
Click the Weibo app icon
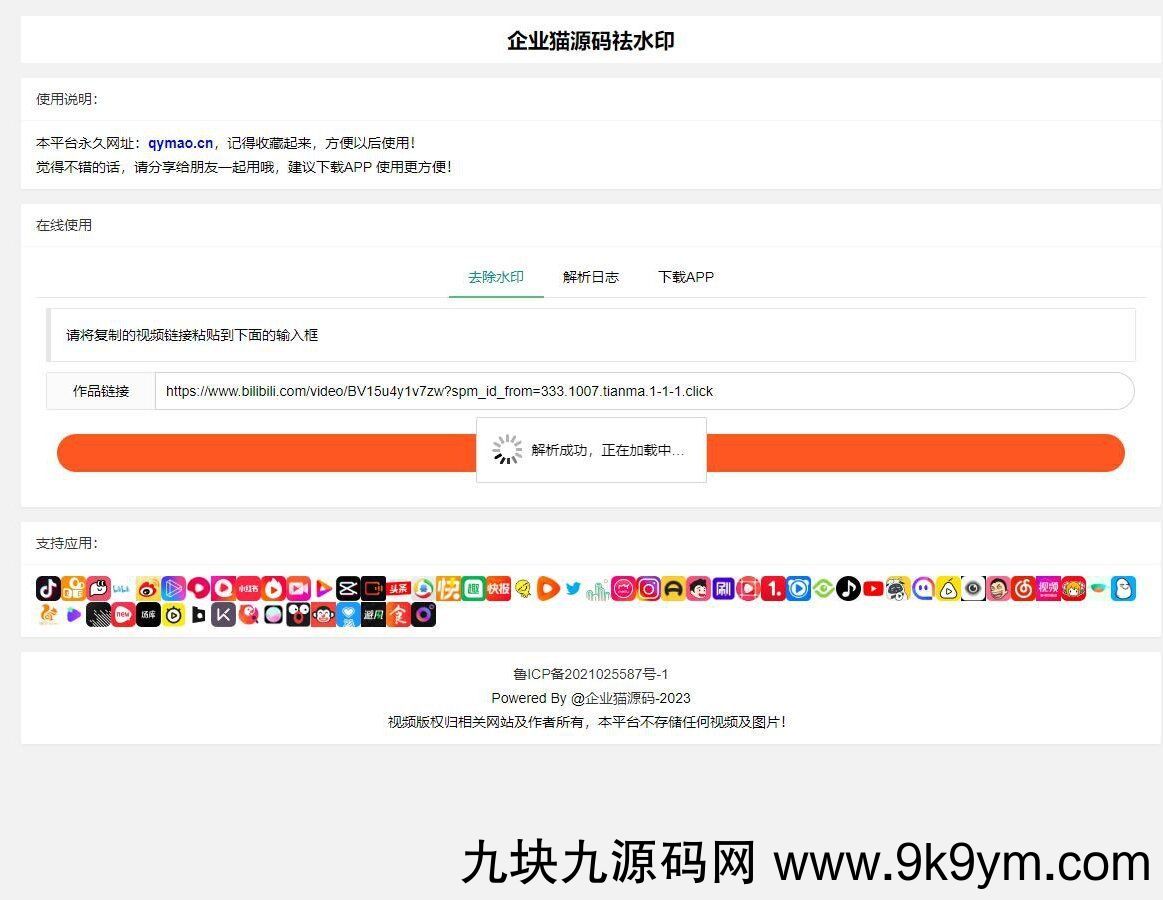(x=148, y=589)
